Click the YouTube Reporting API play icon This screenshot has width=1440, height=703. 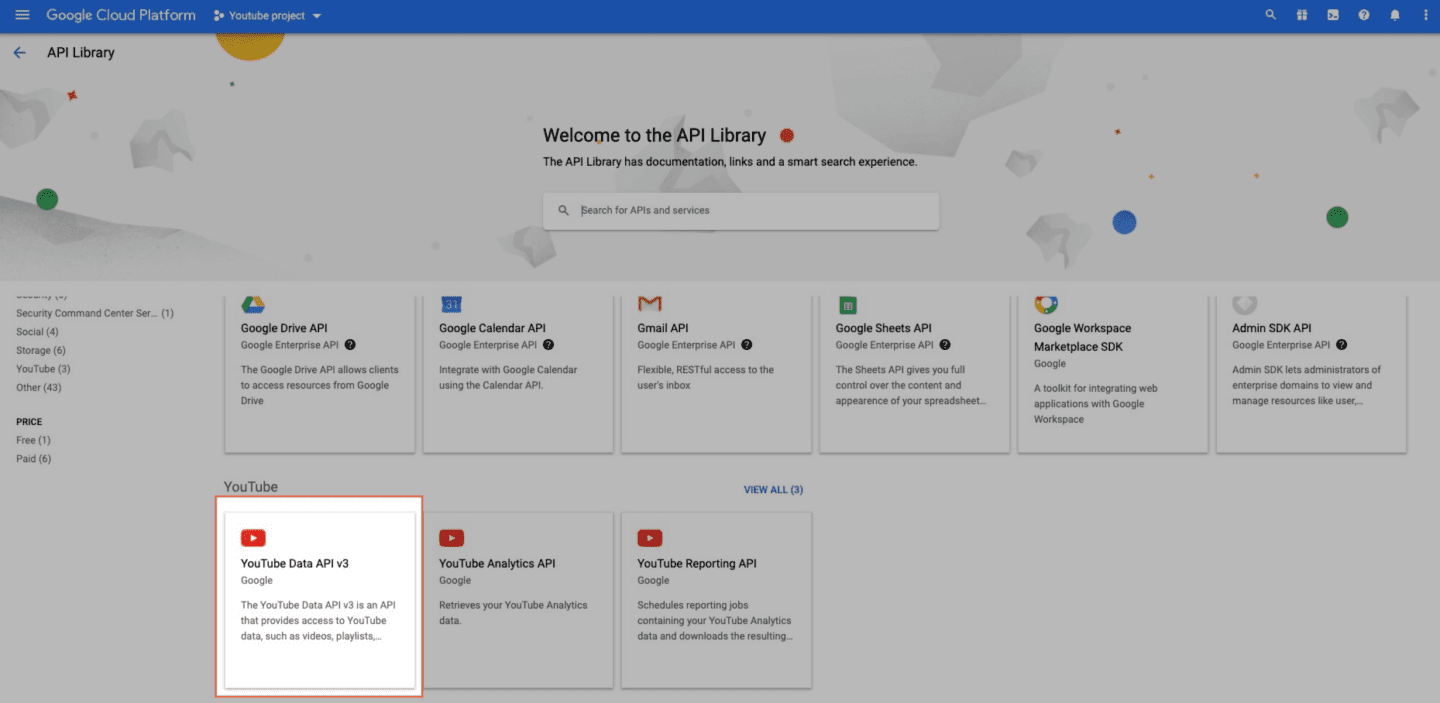point(650,538)
